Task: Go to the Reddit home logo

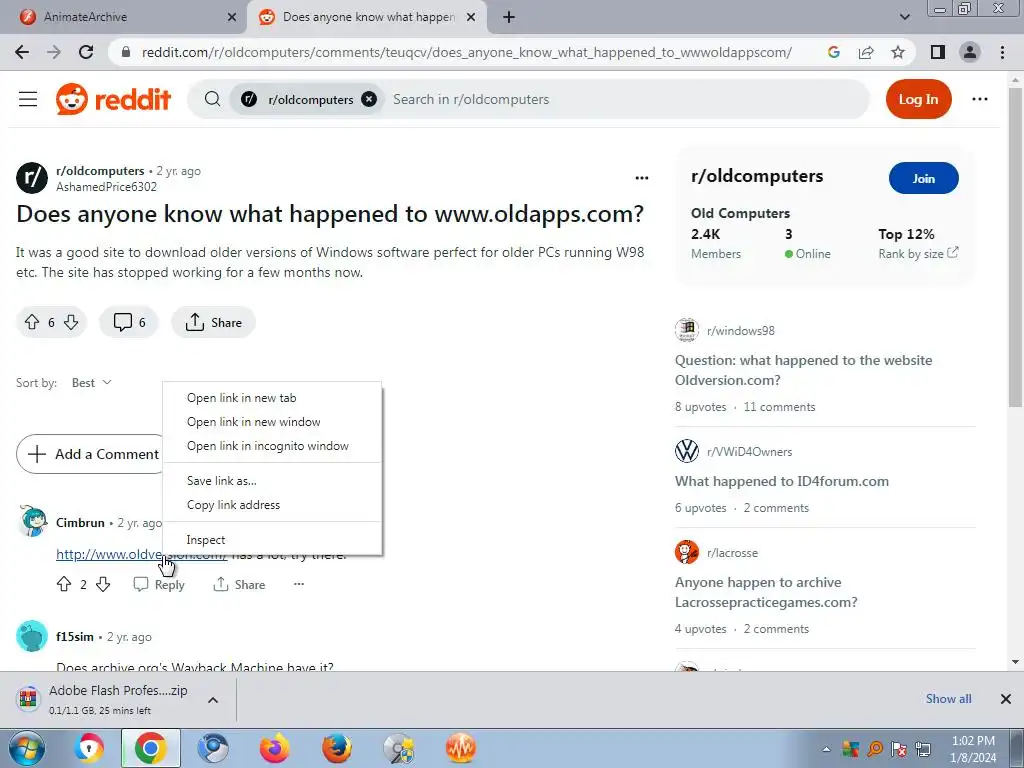Action: point(114,99)
